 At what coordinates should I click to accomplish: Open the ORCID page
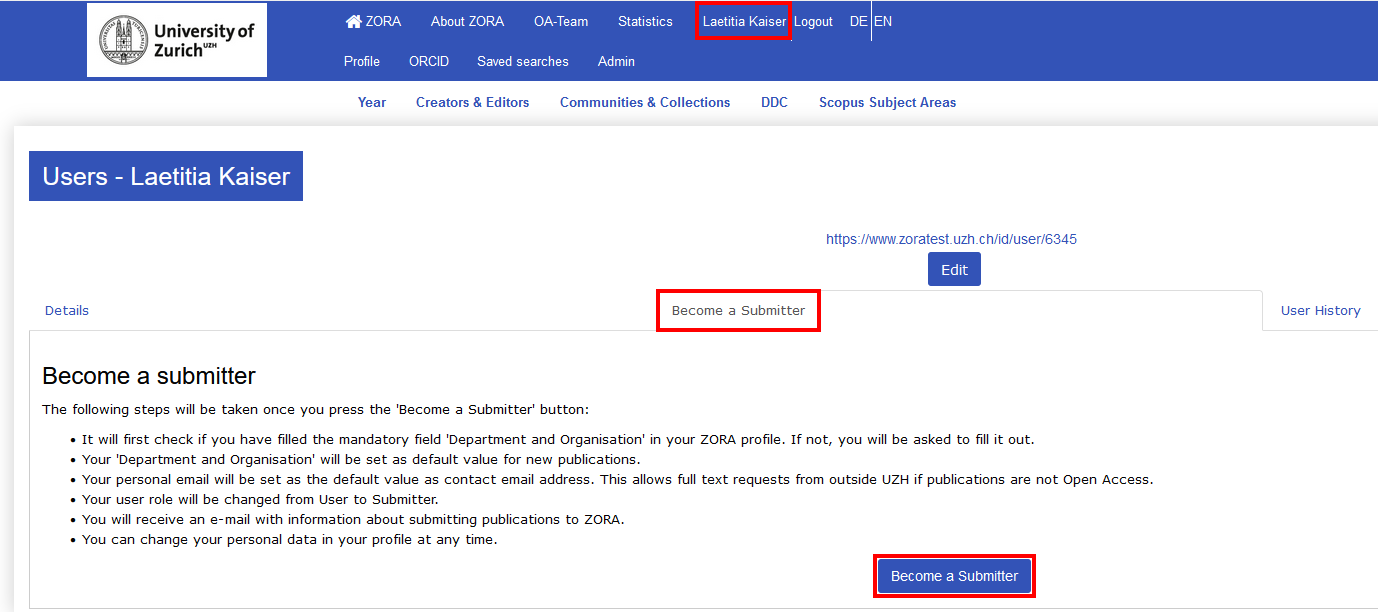pos(429,61)
